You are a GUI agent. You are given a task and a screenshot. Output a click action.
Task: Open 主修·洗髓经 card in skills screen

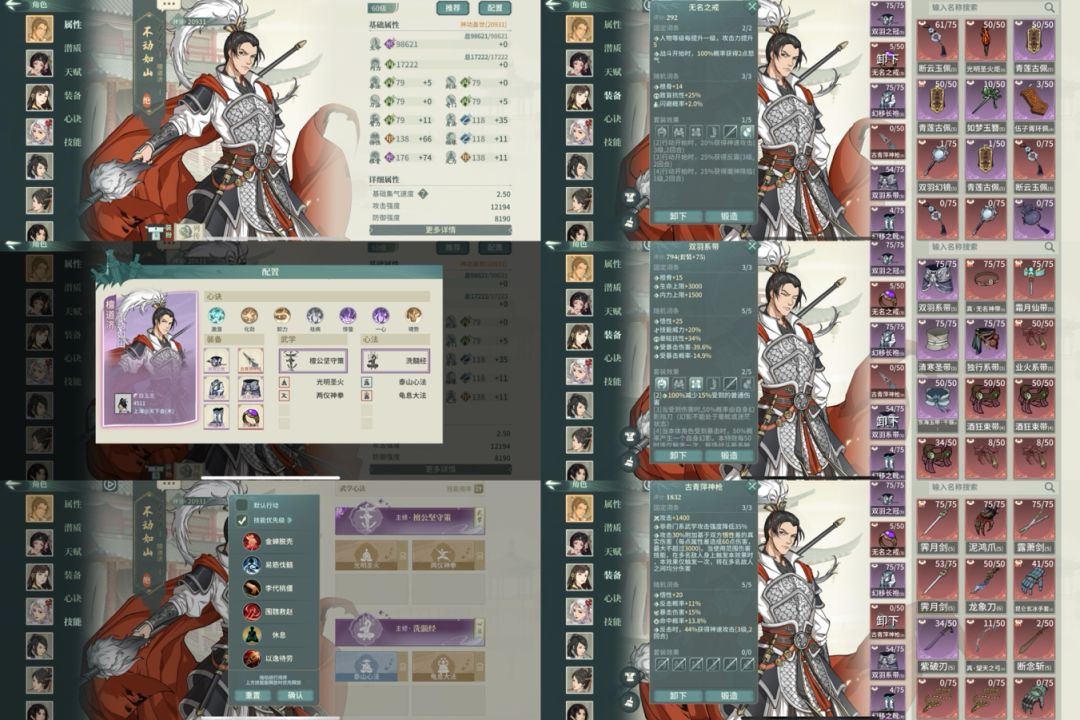click(410, 630)
